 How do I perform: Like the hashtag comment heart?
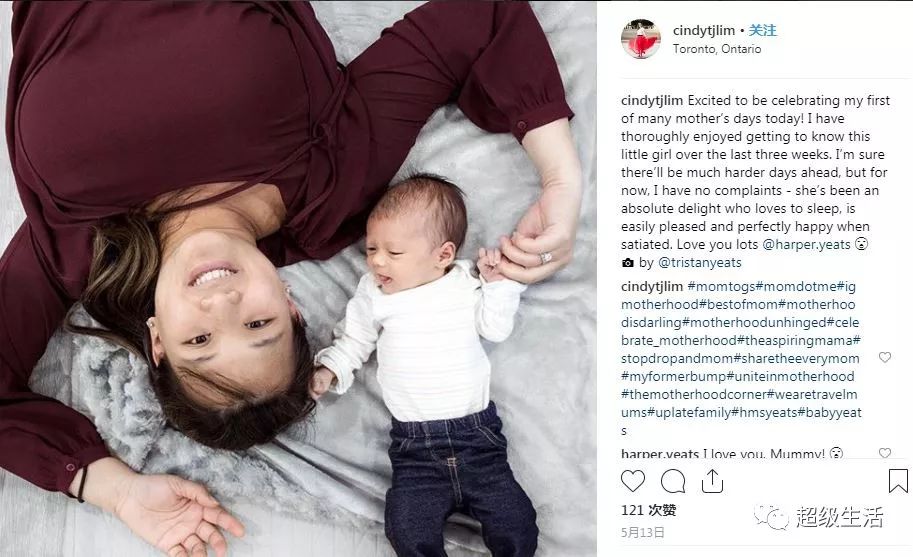(884, 357)
